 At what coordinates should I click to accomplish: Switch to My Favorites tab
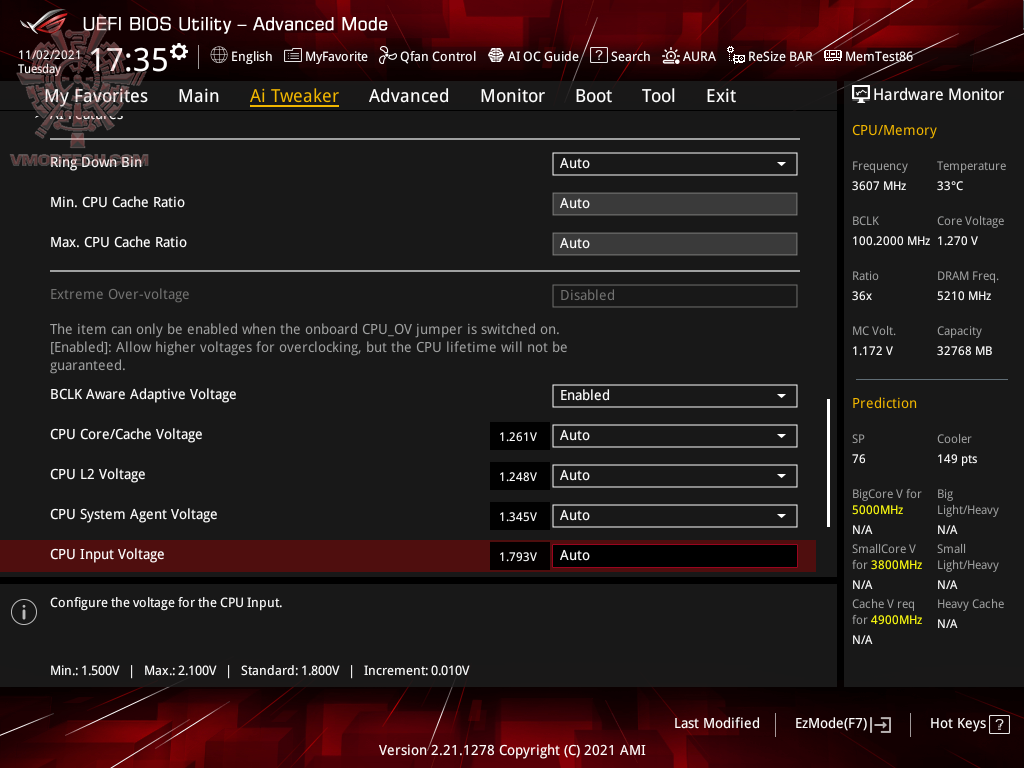coord(96,96)
